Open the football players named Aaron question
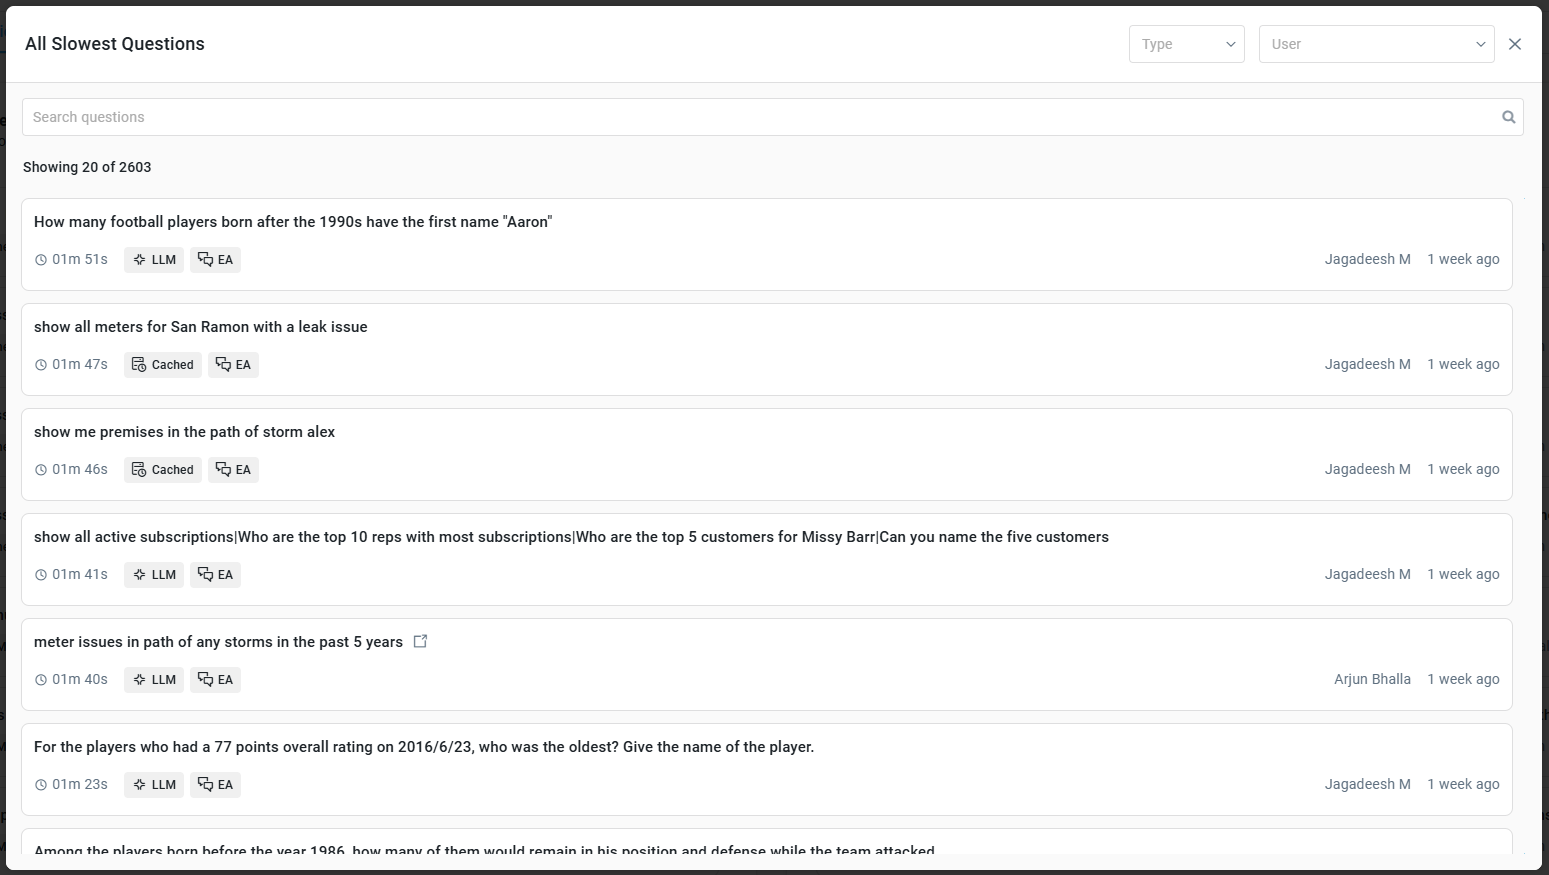Image resolution: width=1549 pixels, height=875 pixels. tap(293, 222)
